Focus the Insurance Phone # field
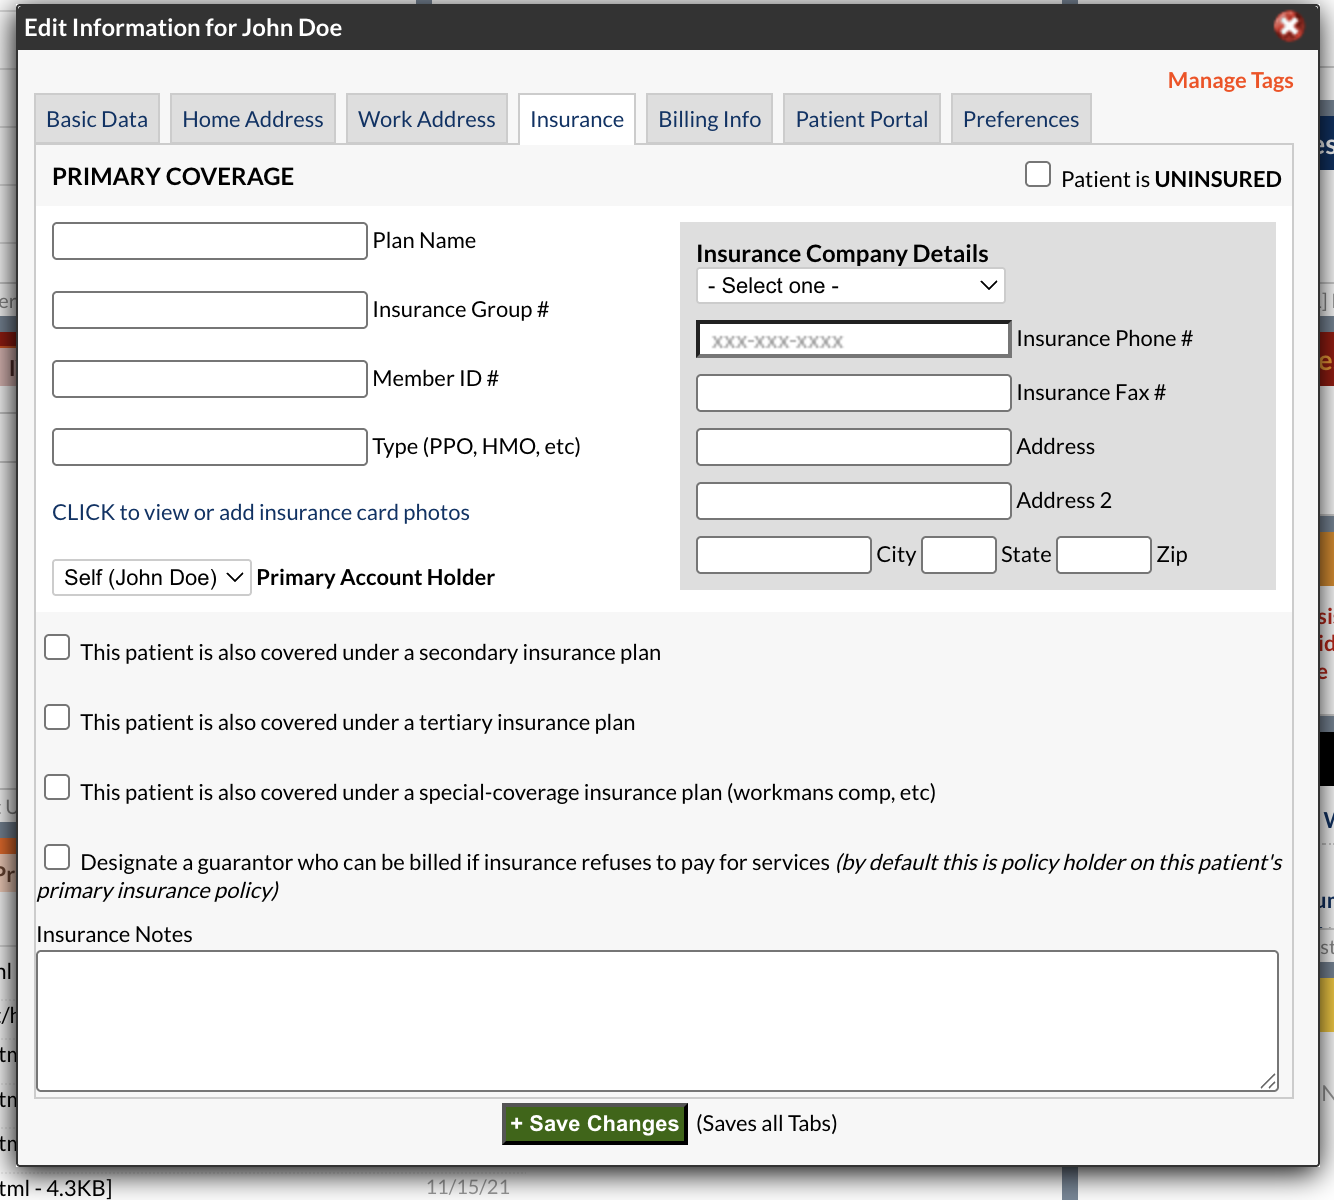The width and height of the screenshot is (1334, 1200). [854, 339]
